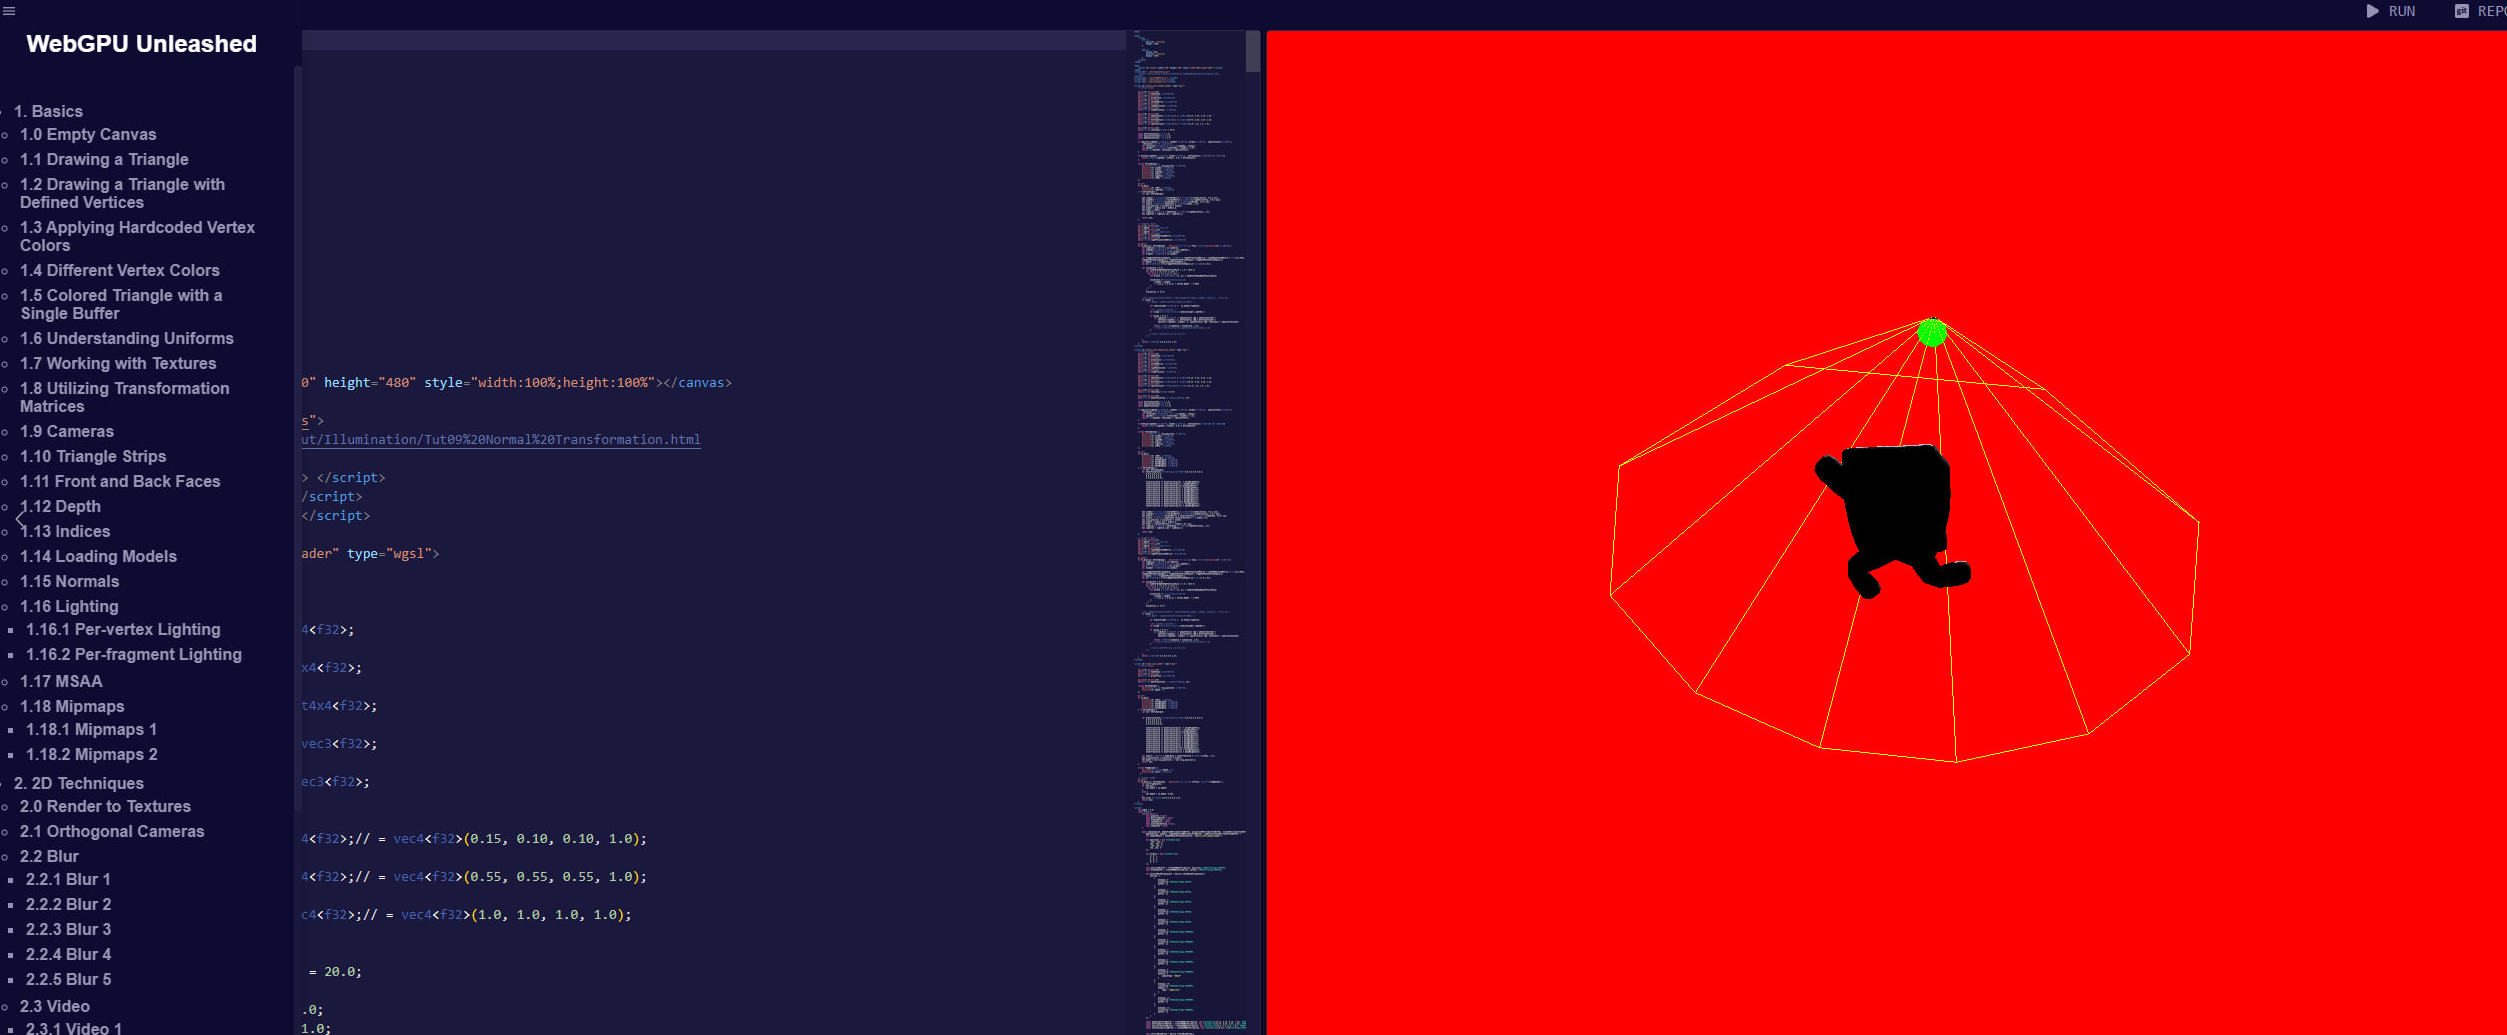
Task: Open 1.7 Working with Textures lesson
Action: 118,363
